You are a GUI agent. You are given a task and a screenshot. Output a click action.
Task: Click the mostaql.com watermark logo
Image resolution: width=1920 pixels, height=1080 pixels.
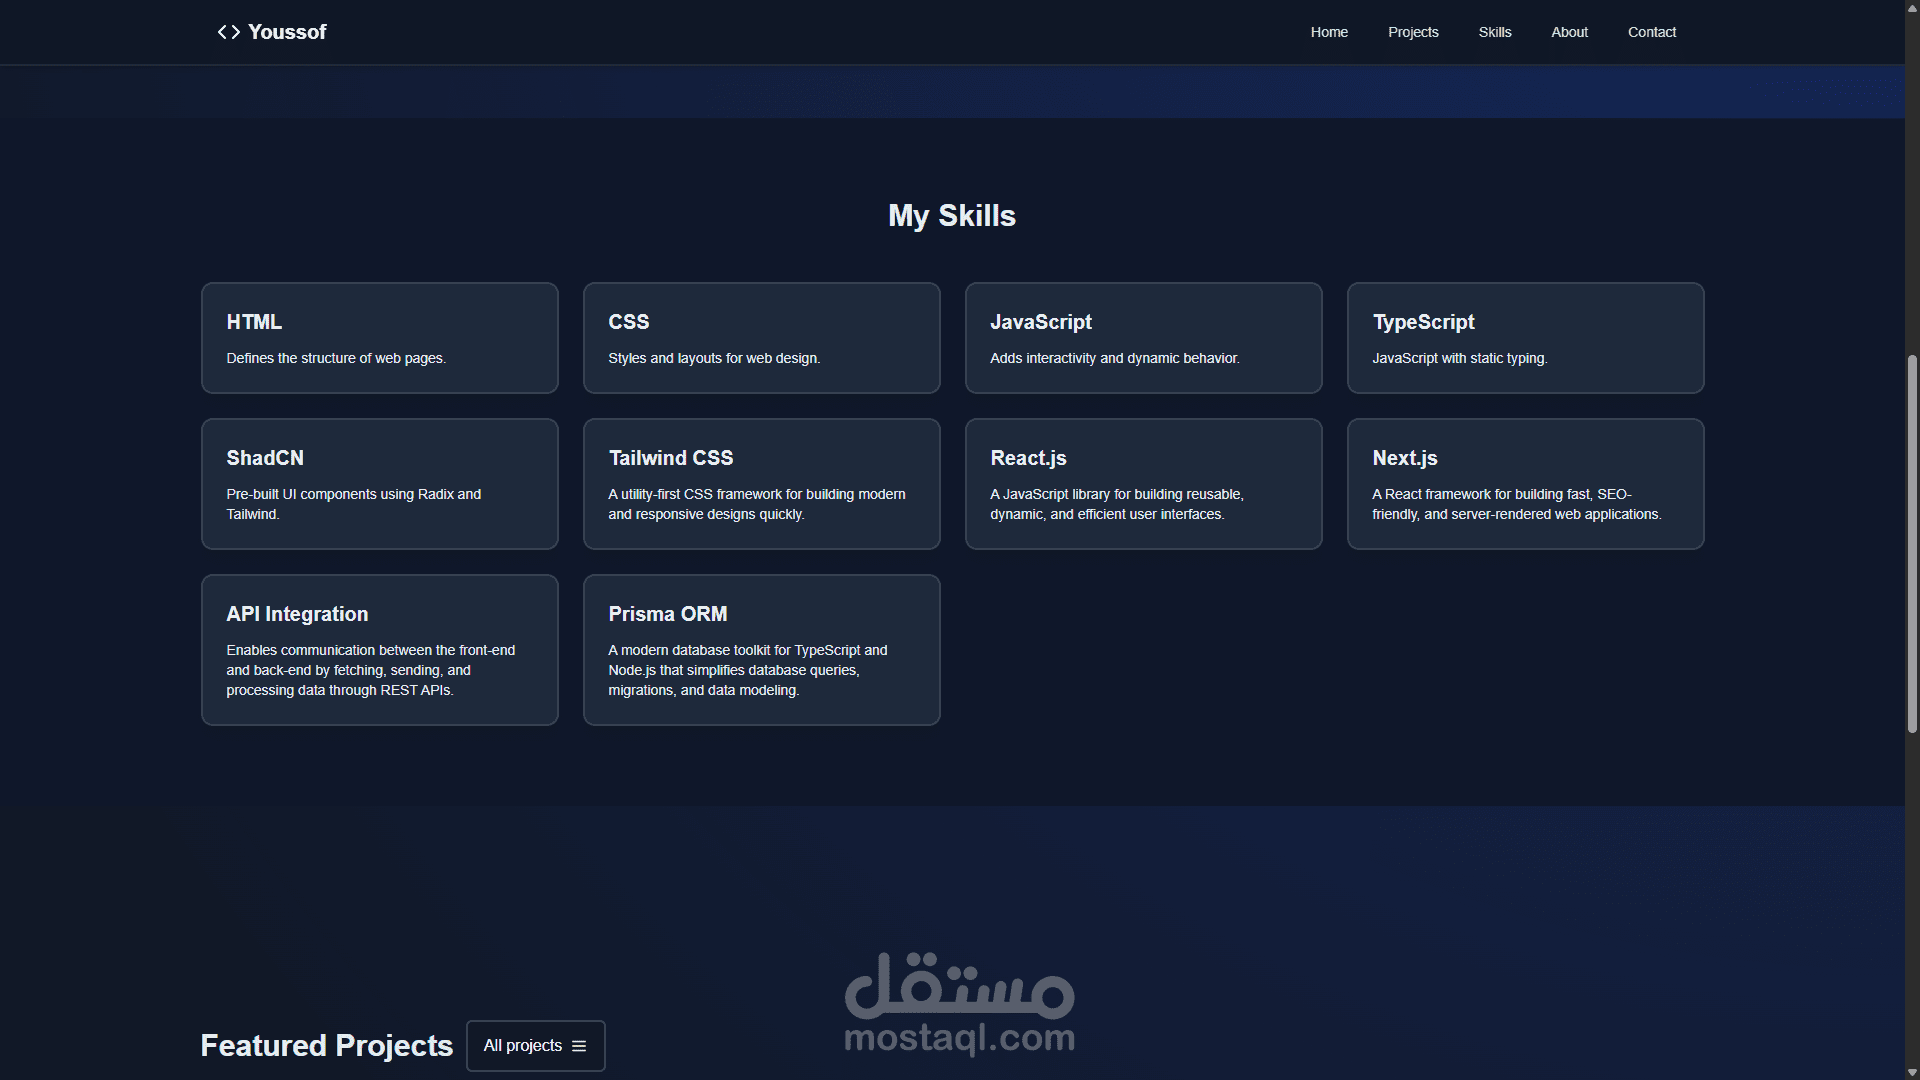959,1003
